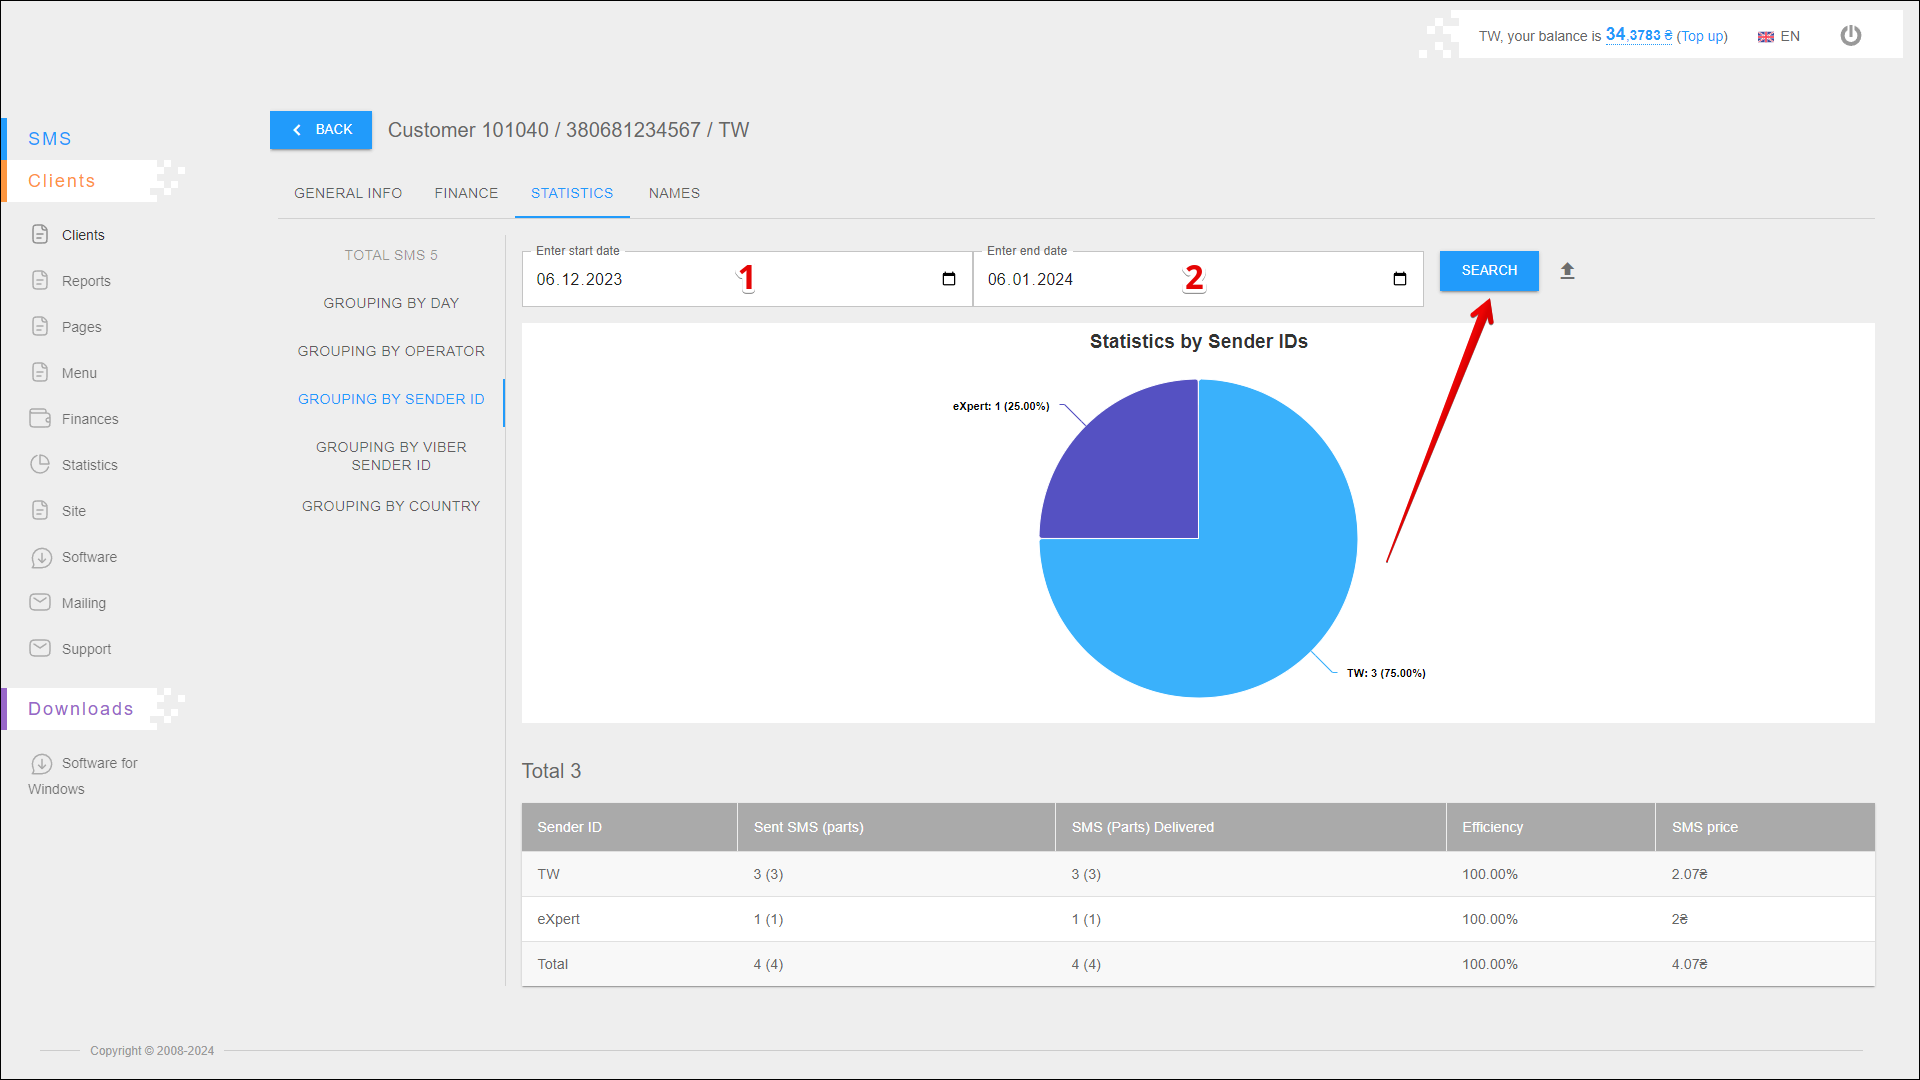Open the Software download icon
The height and width of the screenshot is (1080, 1920).
tap(41, 558)
